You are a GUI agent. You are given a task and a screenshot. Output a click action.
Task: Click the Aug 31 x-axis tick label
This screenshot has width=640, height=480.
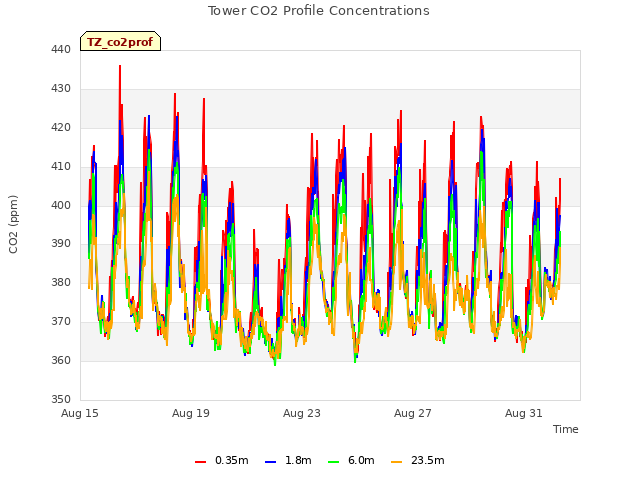tap(524, 413)
